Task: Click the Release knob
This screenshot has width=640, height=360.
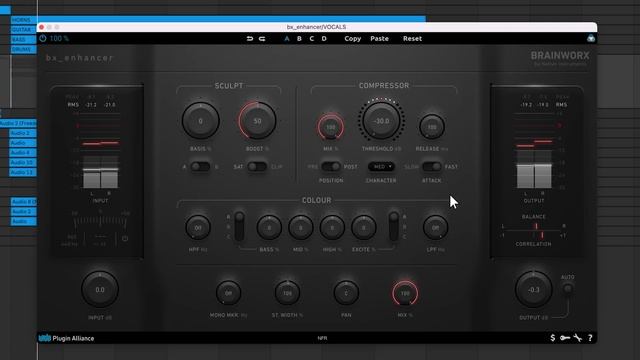Action: [x=432, y=127]
